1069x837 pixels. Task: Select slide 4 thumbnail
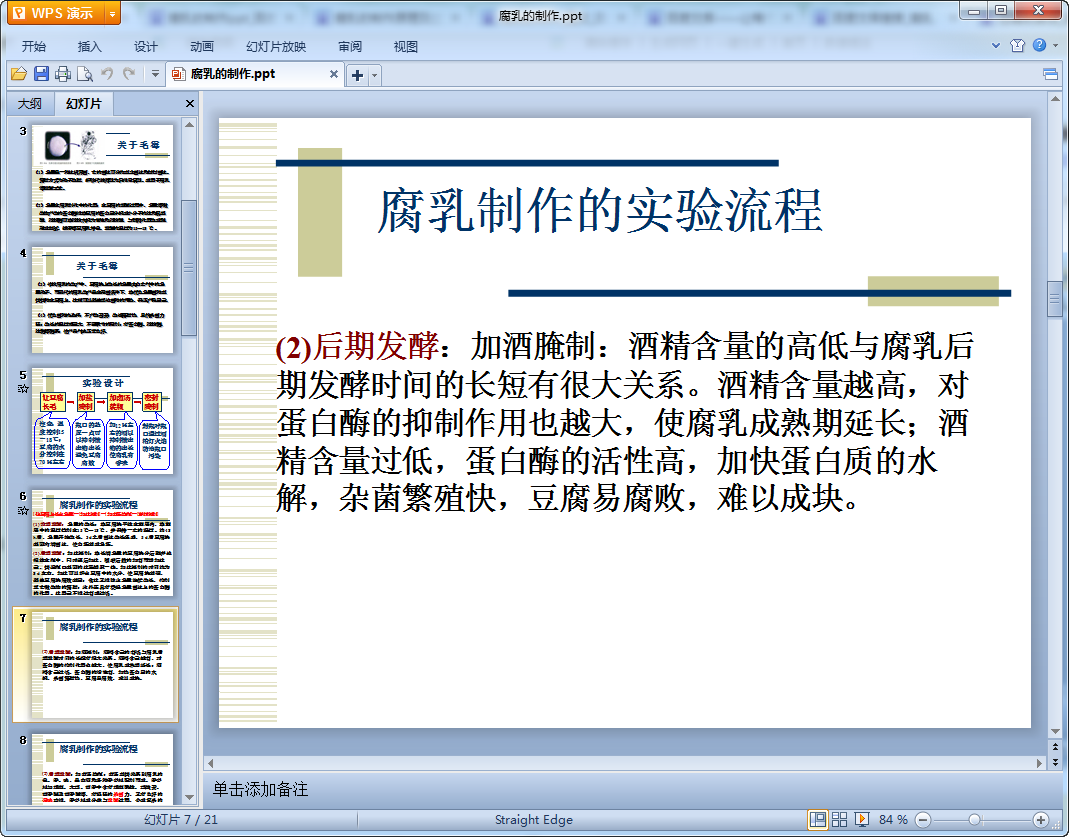click(102, 300)
